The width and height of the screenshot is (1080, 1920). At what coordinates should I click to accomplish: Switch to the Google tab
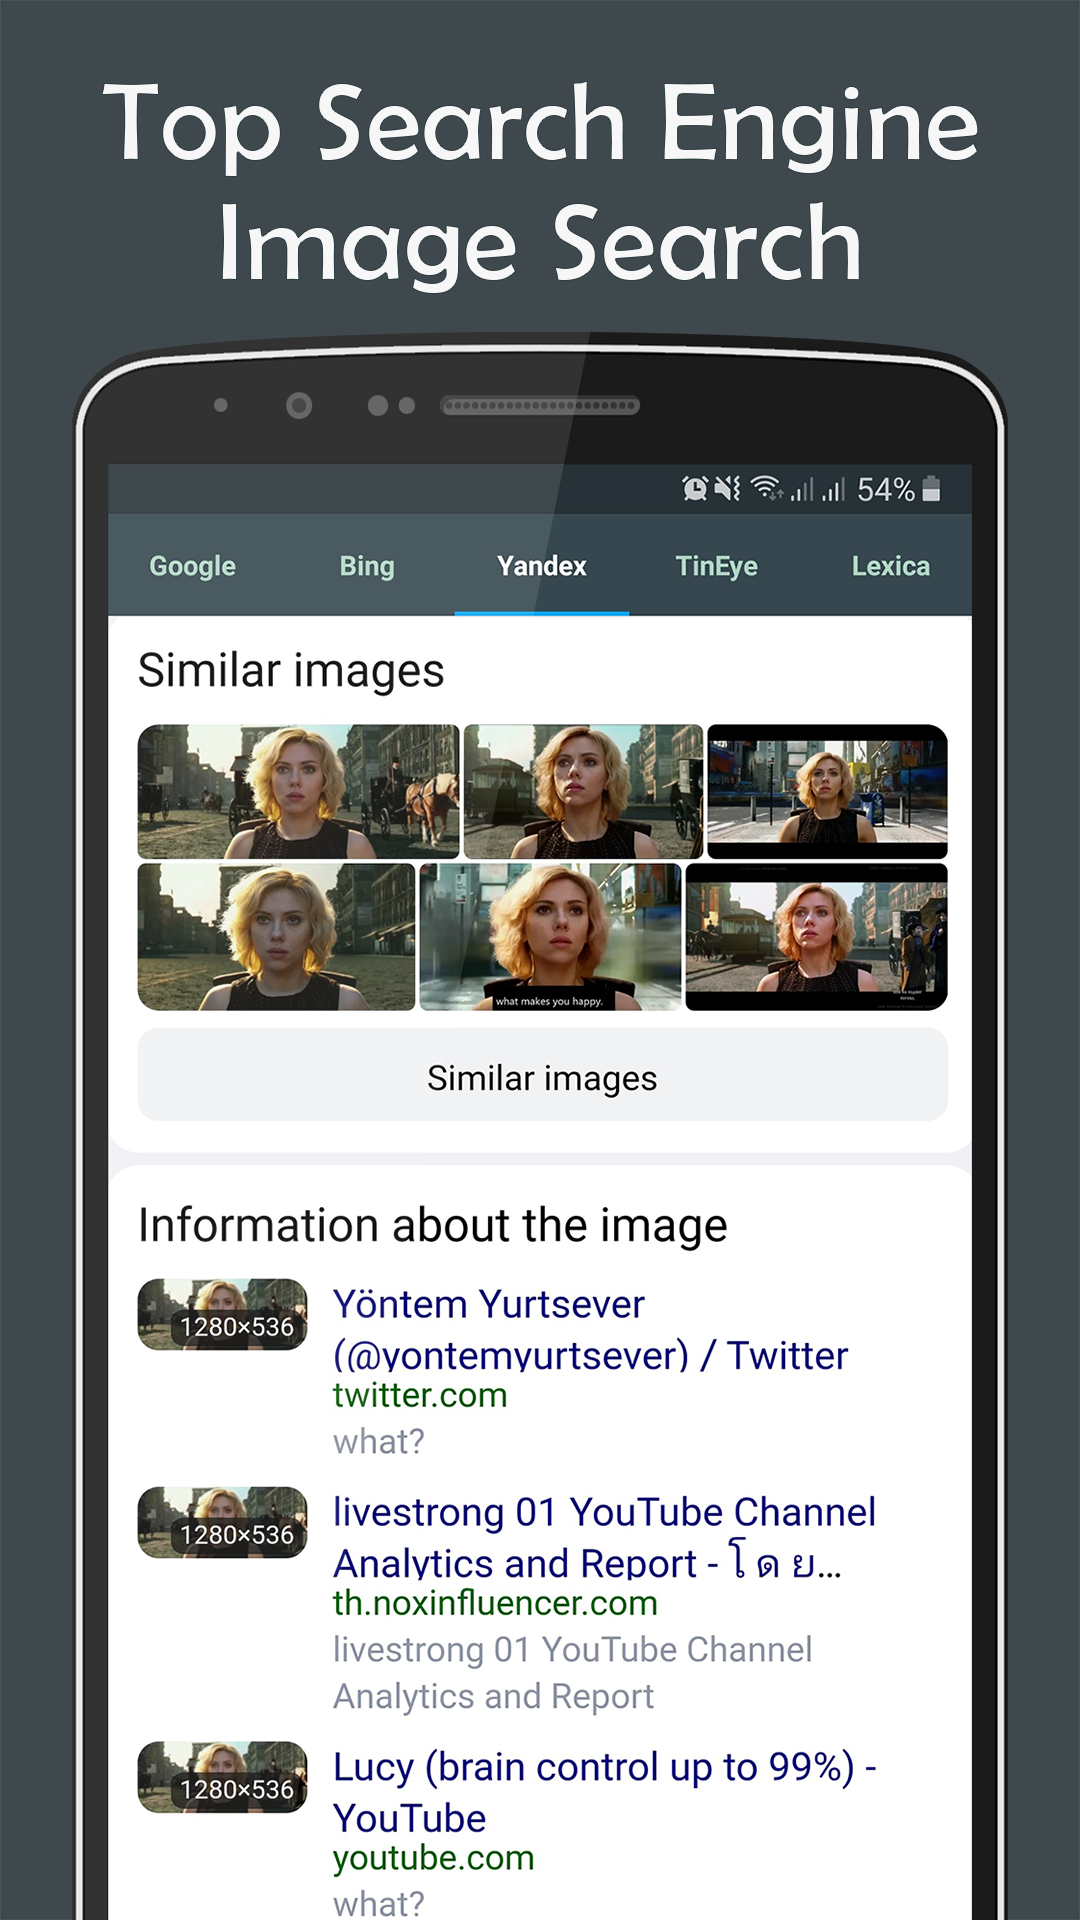pos(193,566)
